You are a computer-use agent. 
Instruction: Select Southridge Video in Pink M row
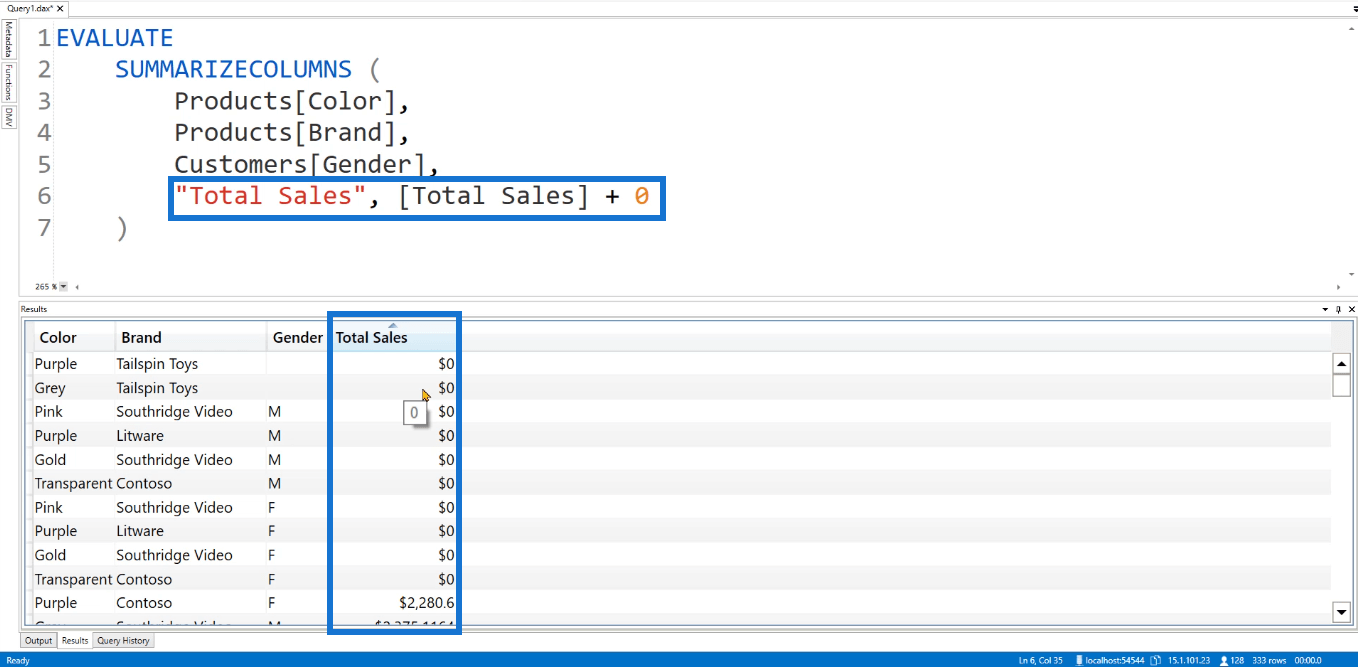click(x=174, y=411)
